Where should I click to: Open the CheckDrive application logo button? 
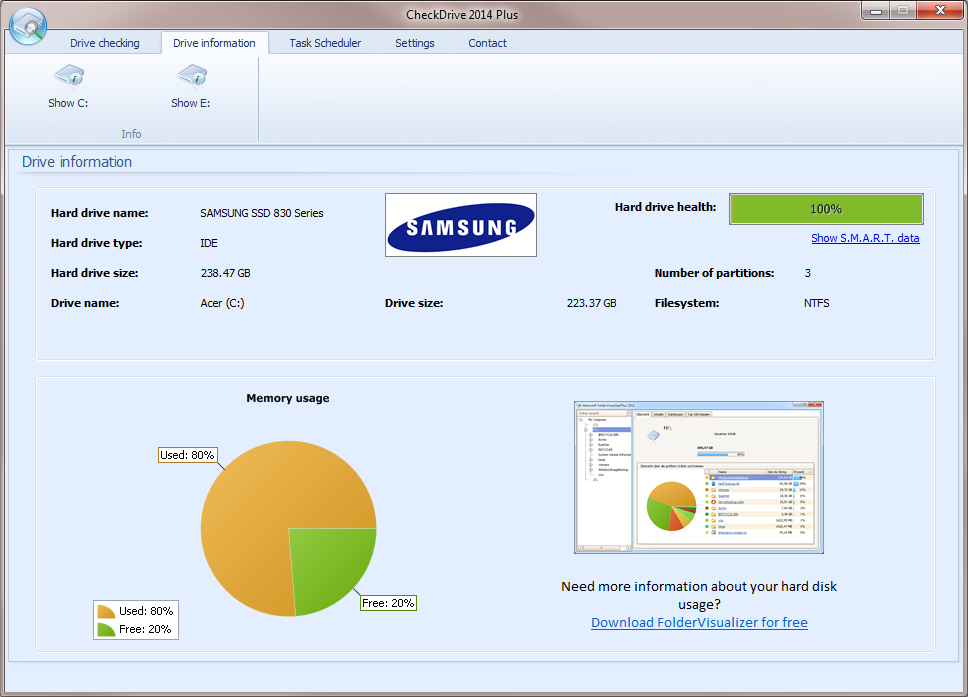tap(28, 24)
